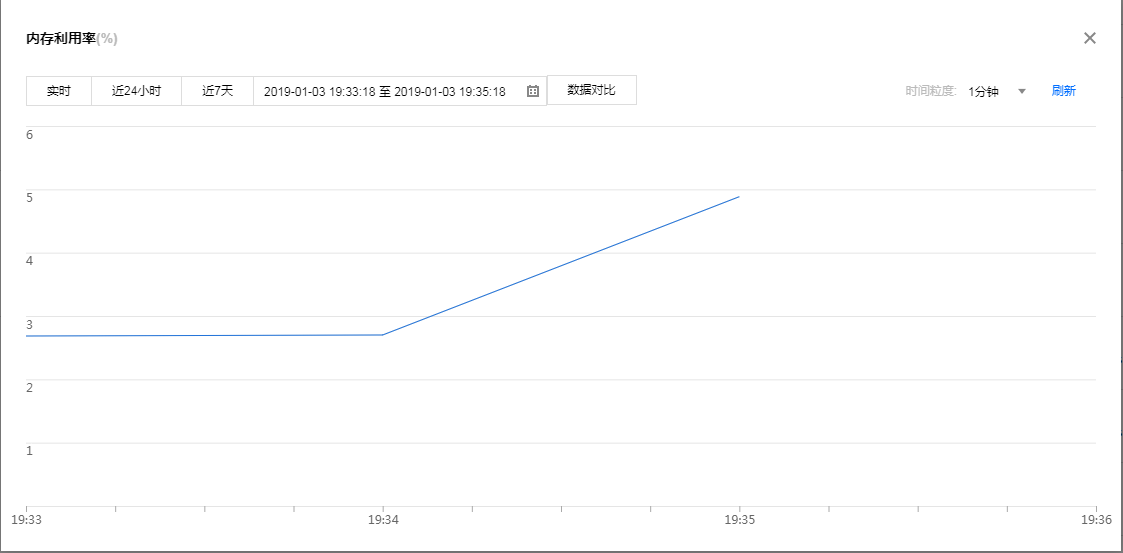Click the 数据对比 button
This screenshot has height=553, width=1123.
coord(591,90)
